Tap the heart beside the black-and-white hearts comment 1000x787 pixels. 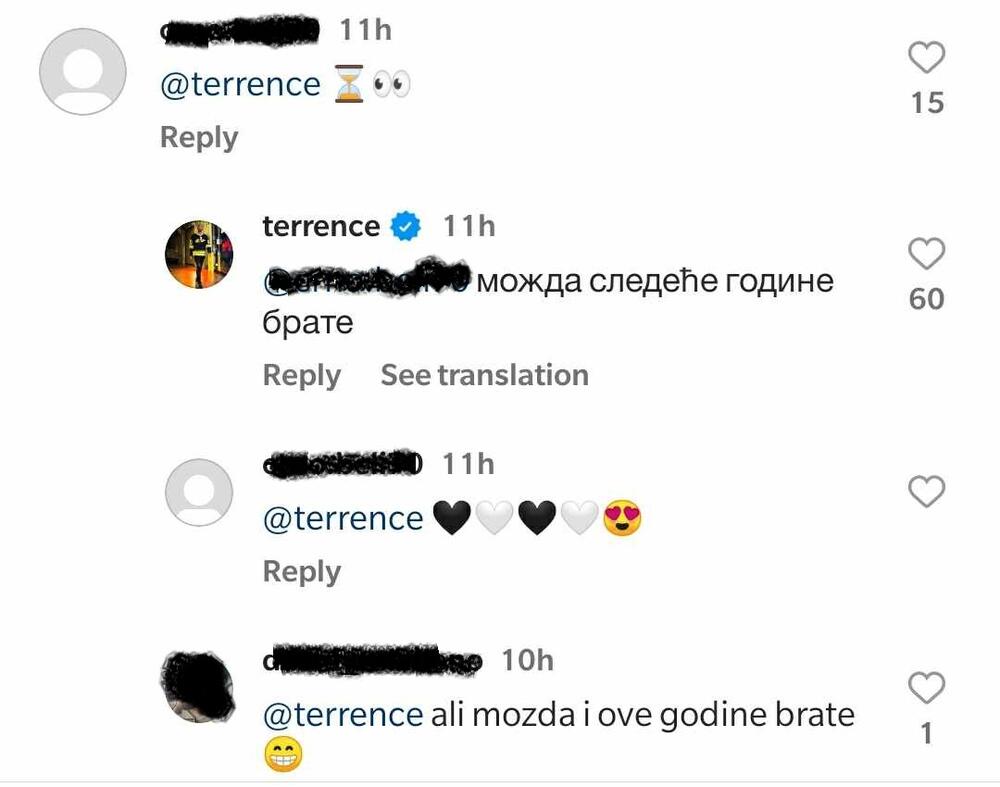927,491
